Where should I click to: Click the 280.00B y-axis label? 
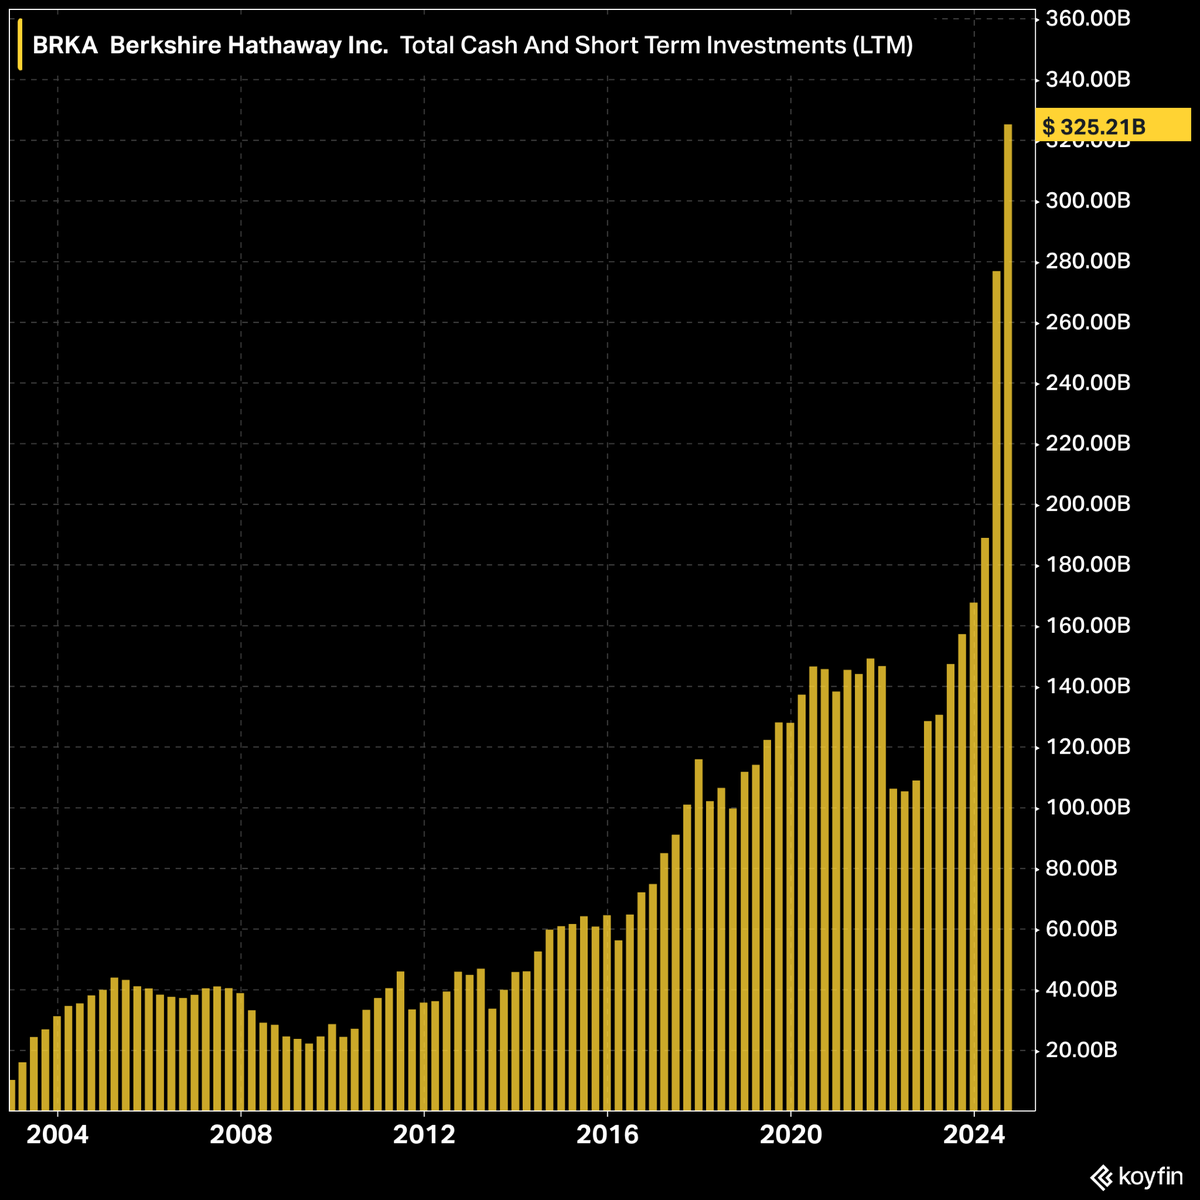coord(1088,261)
